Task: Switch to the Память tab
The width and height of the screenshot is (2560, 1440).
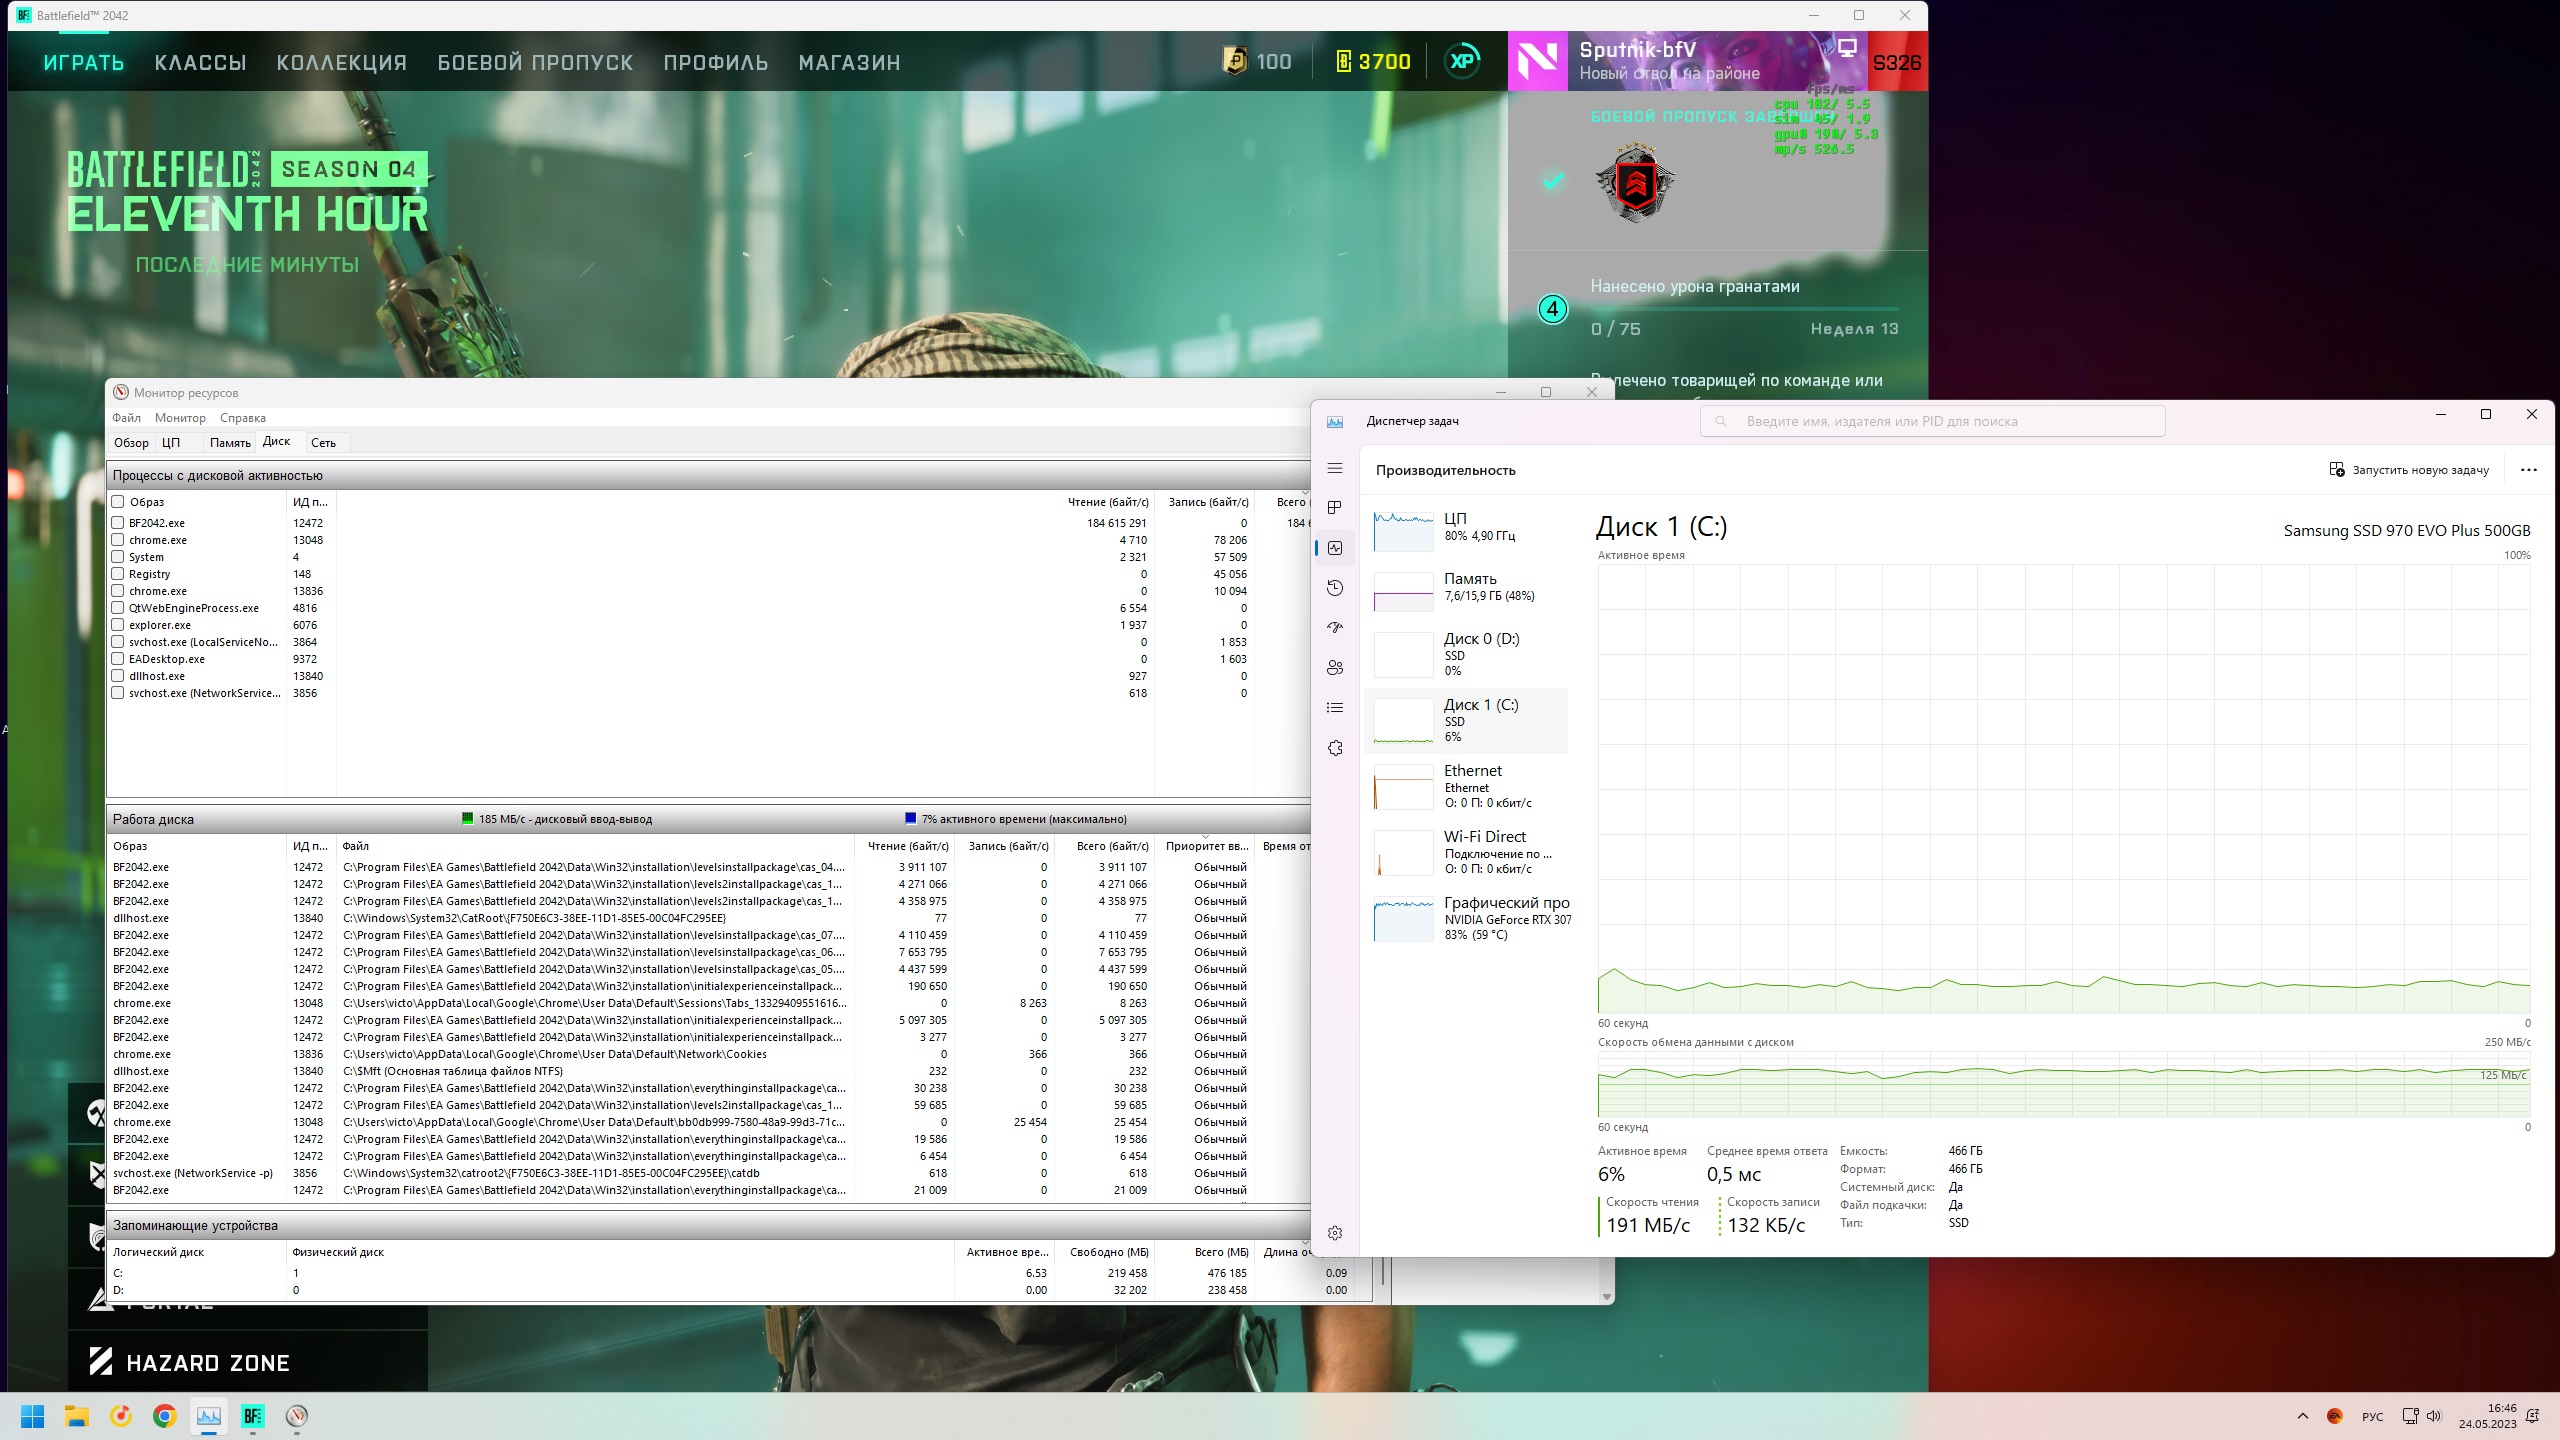Action: 230,442
